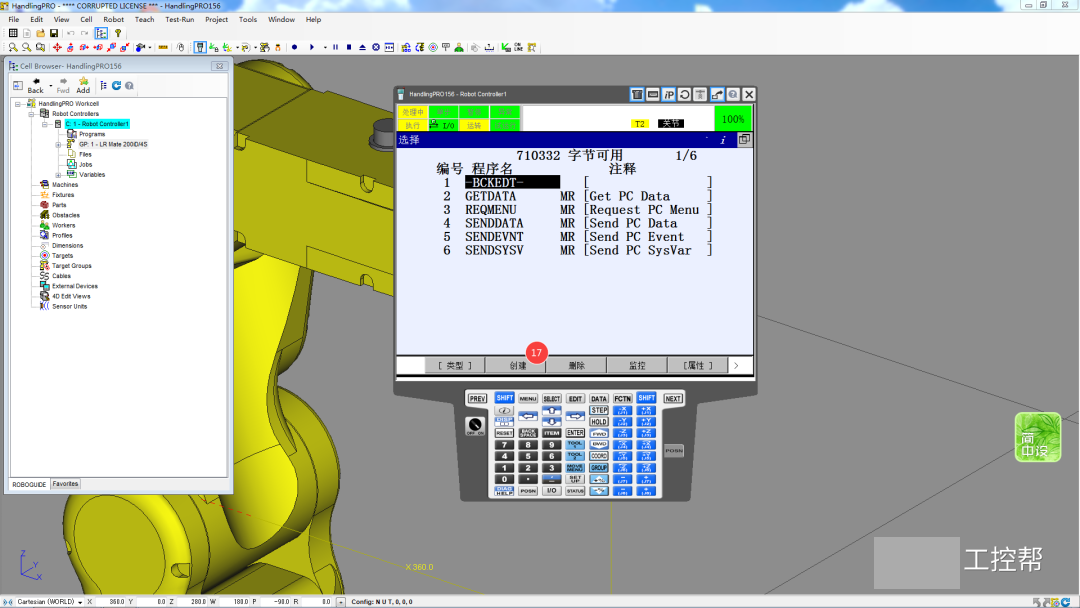Collapse the HandlingPRO Workcell tree node

coord(18,103)
